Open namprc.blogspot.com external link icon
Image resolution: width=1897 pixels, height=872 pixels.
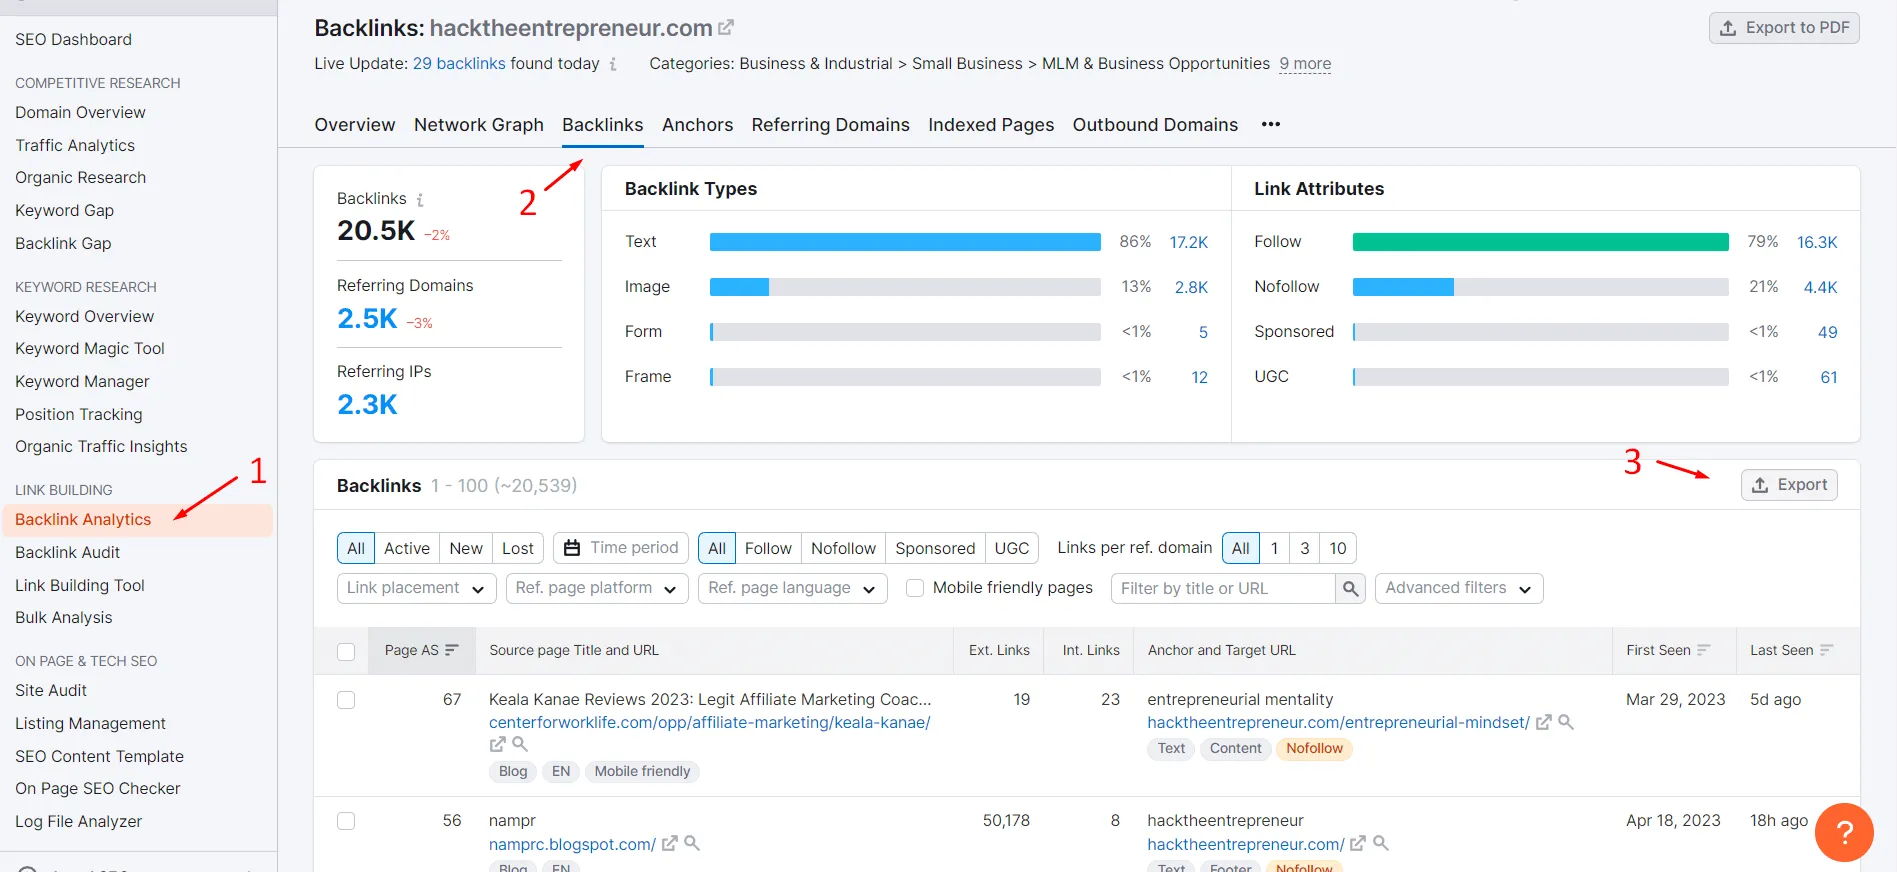coord(669,844)
